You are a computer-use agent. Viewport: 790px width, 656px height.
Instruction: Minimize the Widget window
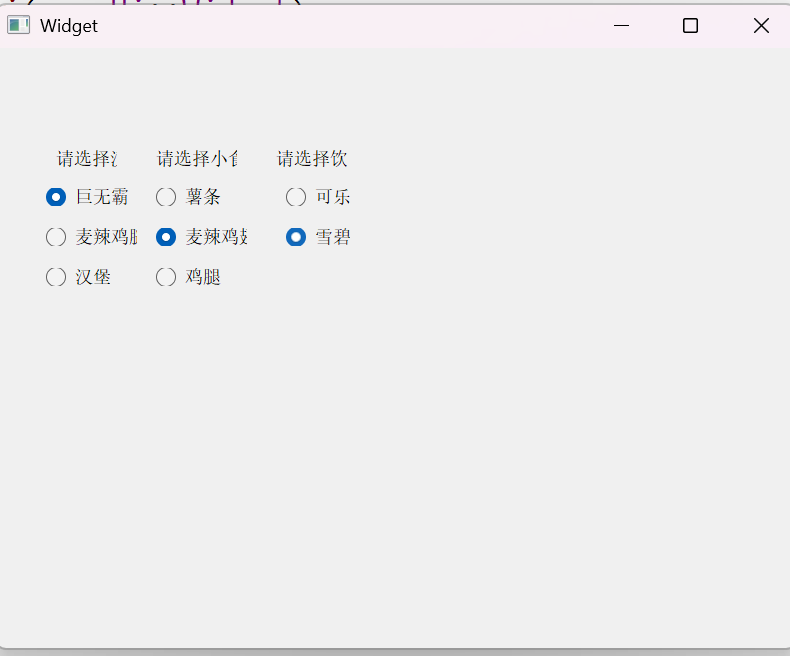coord(621,26)
